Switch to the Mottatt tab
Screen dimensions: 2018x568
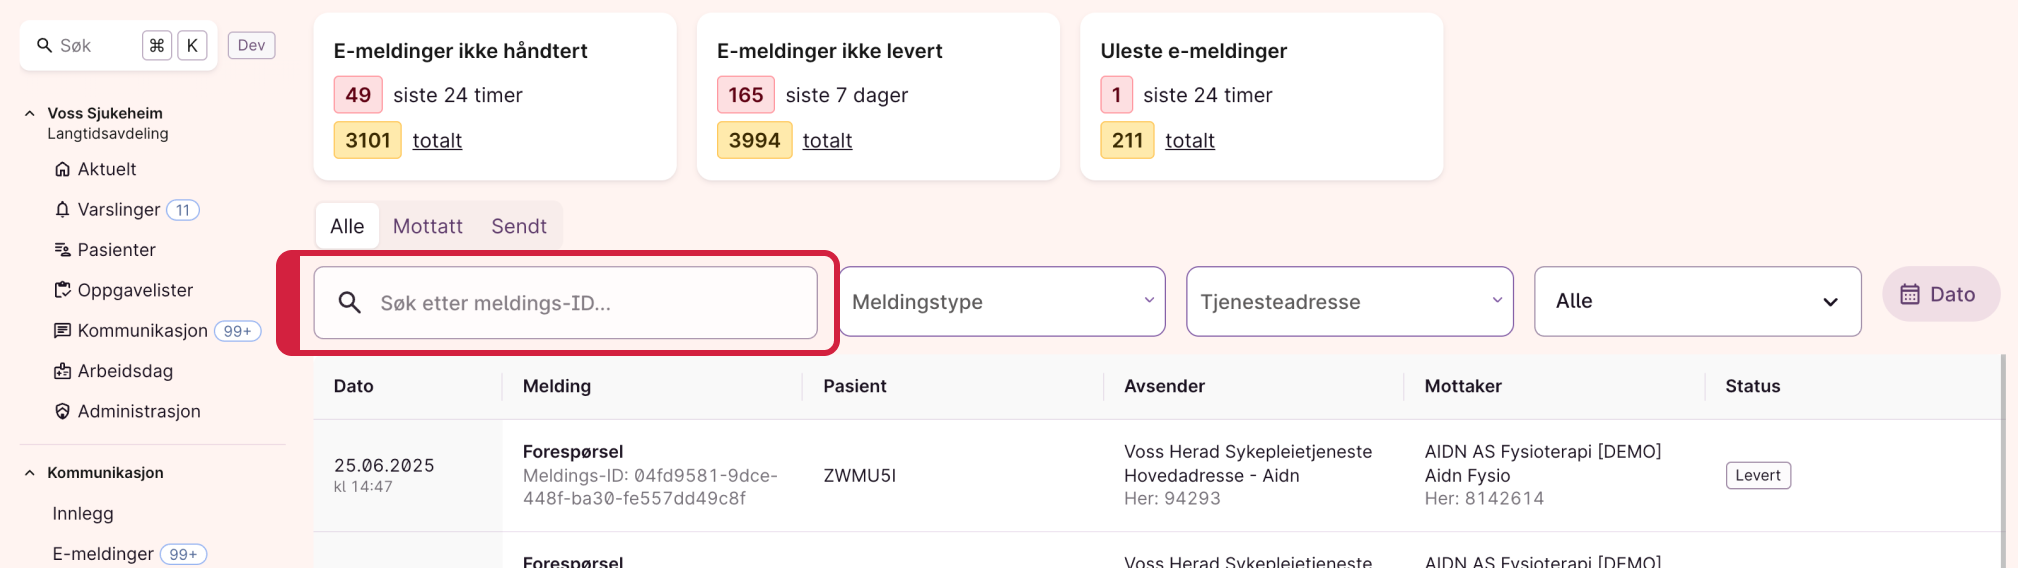428,226
